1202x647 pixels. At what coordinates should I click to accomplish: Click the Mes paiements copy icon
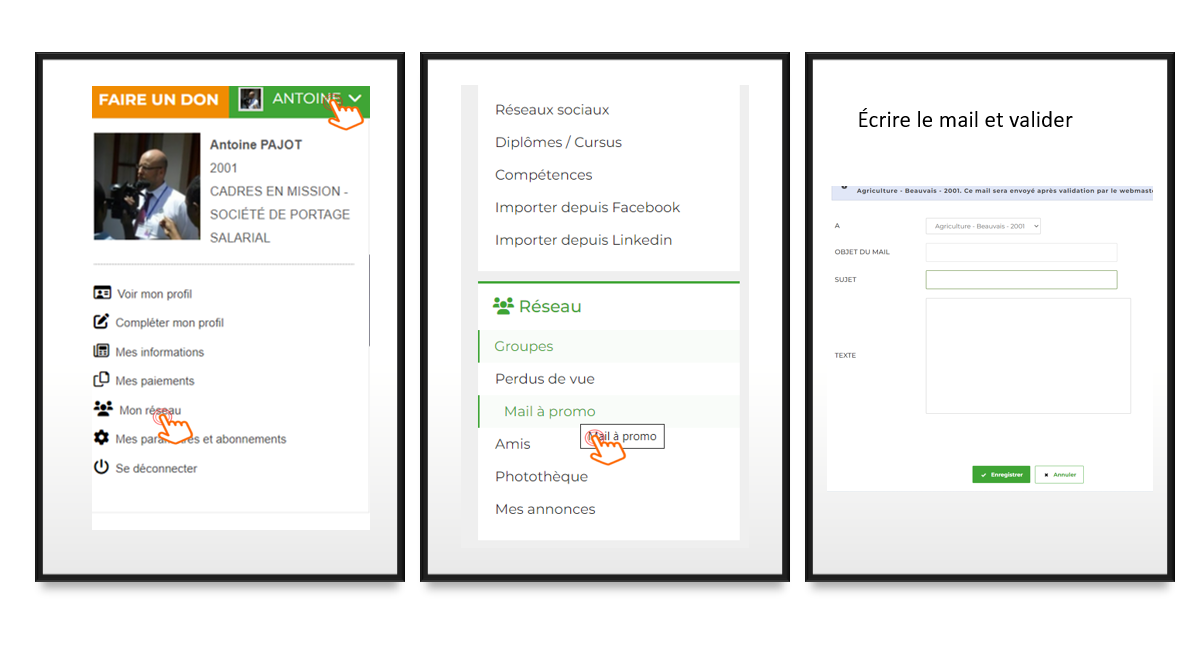pos(101,380)
